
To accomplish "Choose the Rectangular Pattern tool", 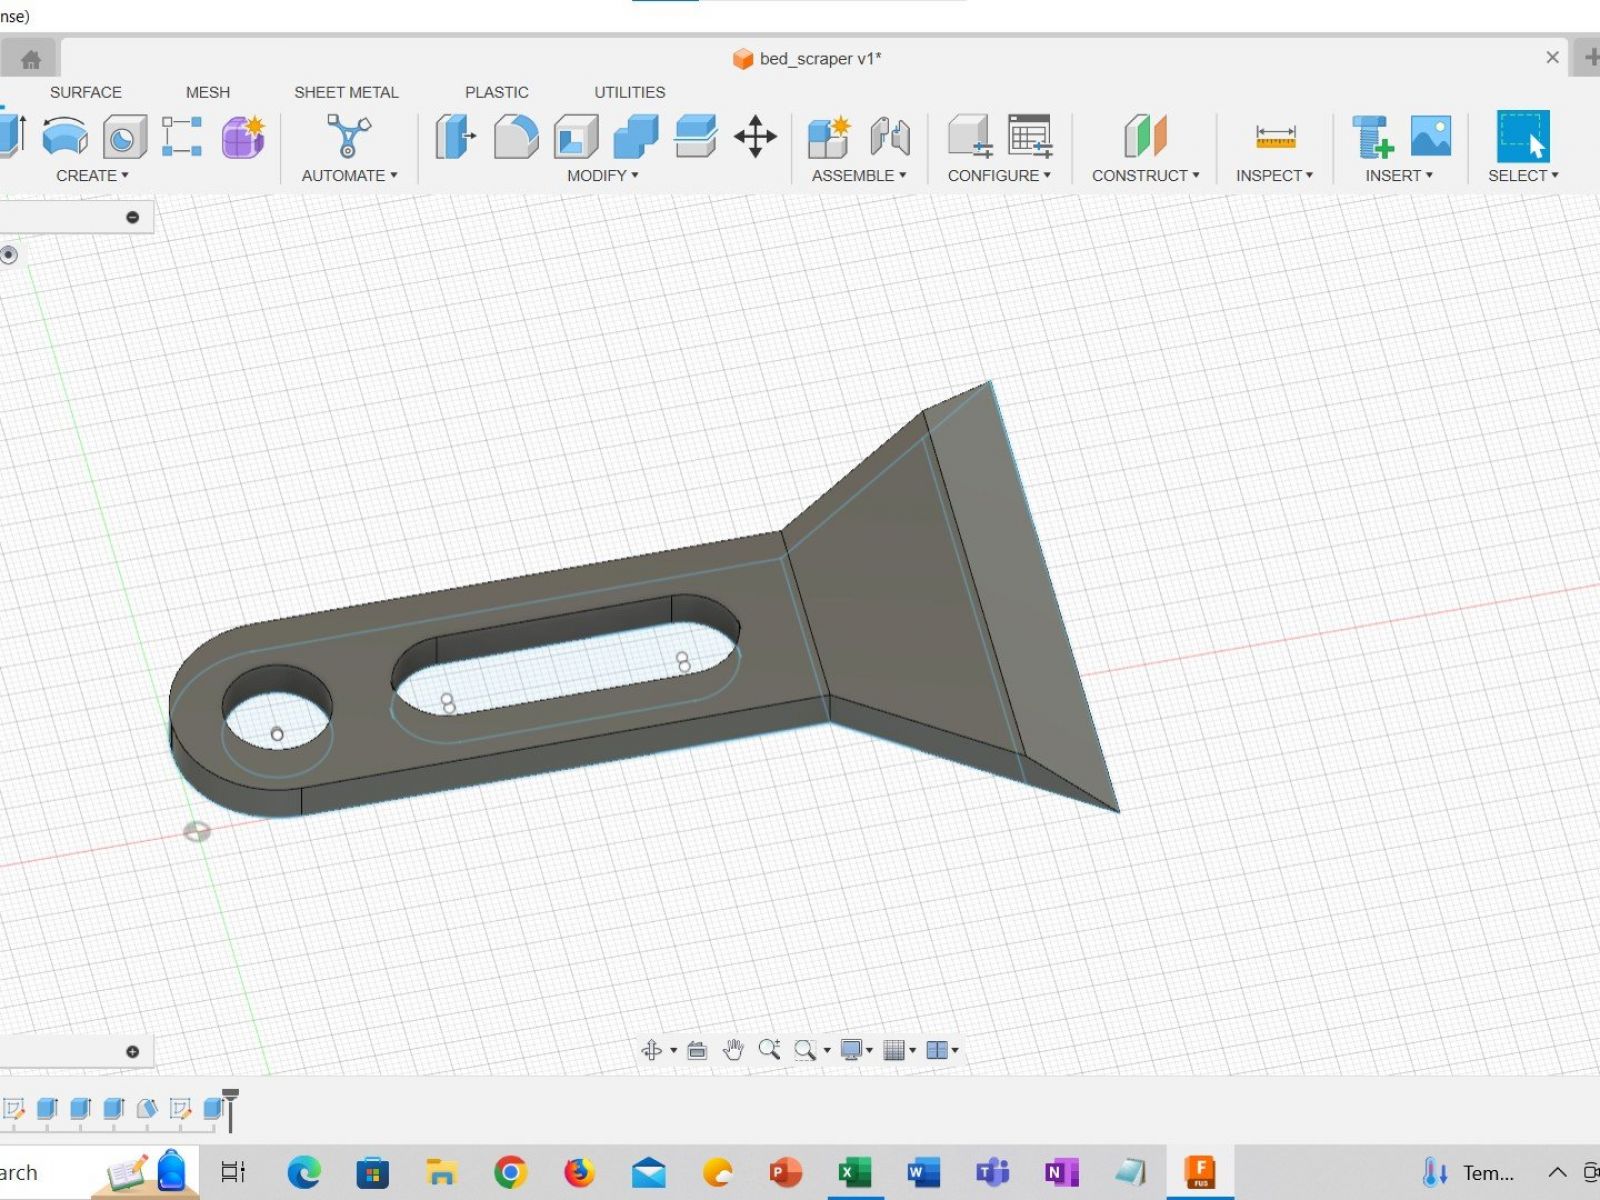I will 182,137.
